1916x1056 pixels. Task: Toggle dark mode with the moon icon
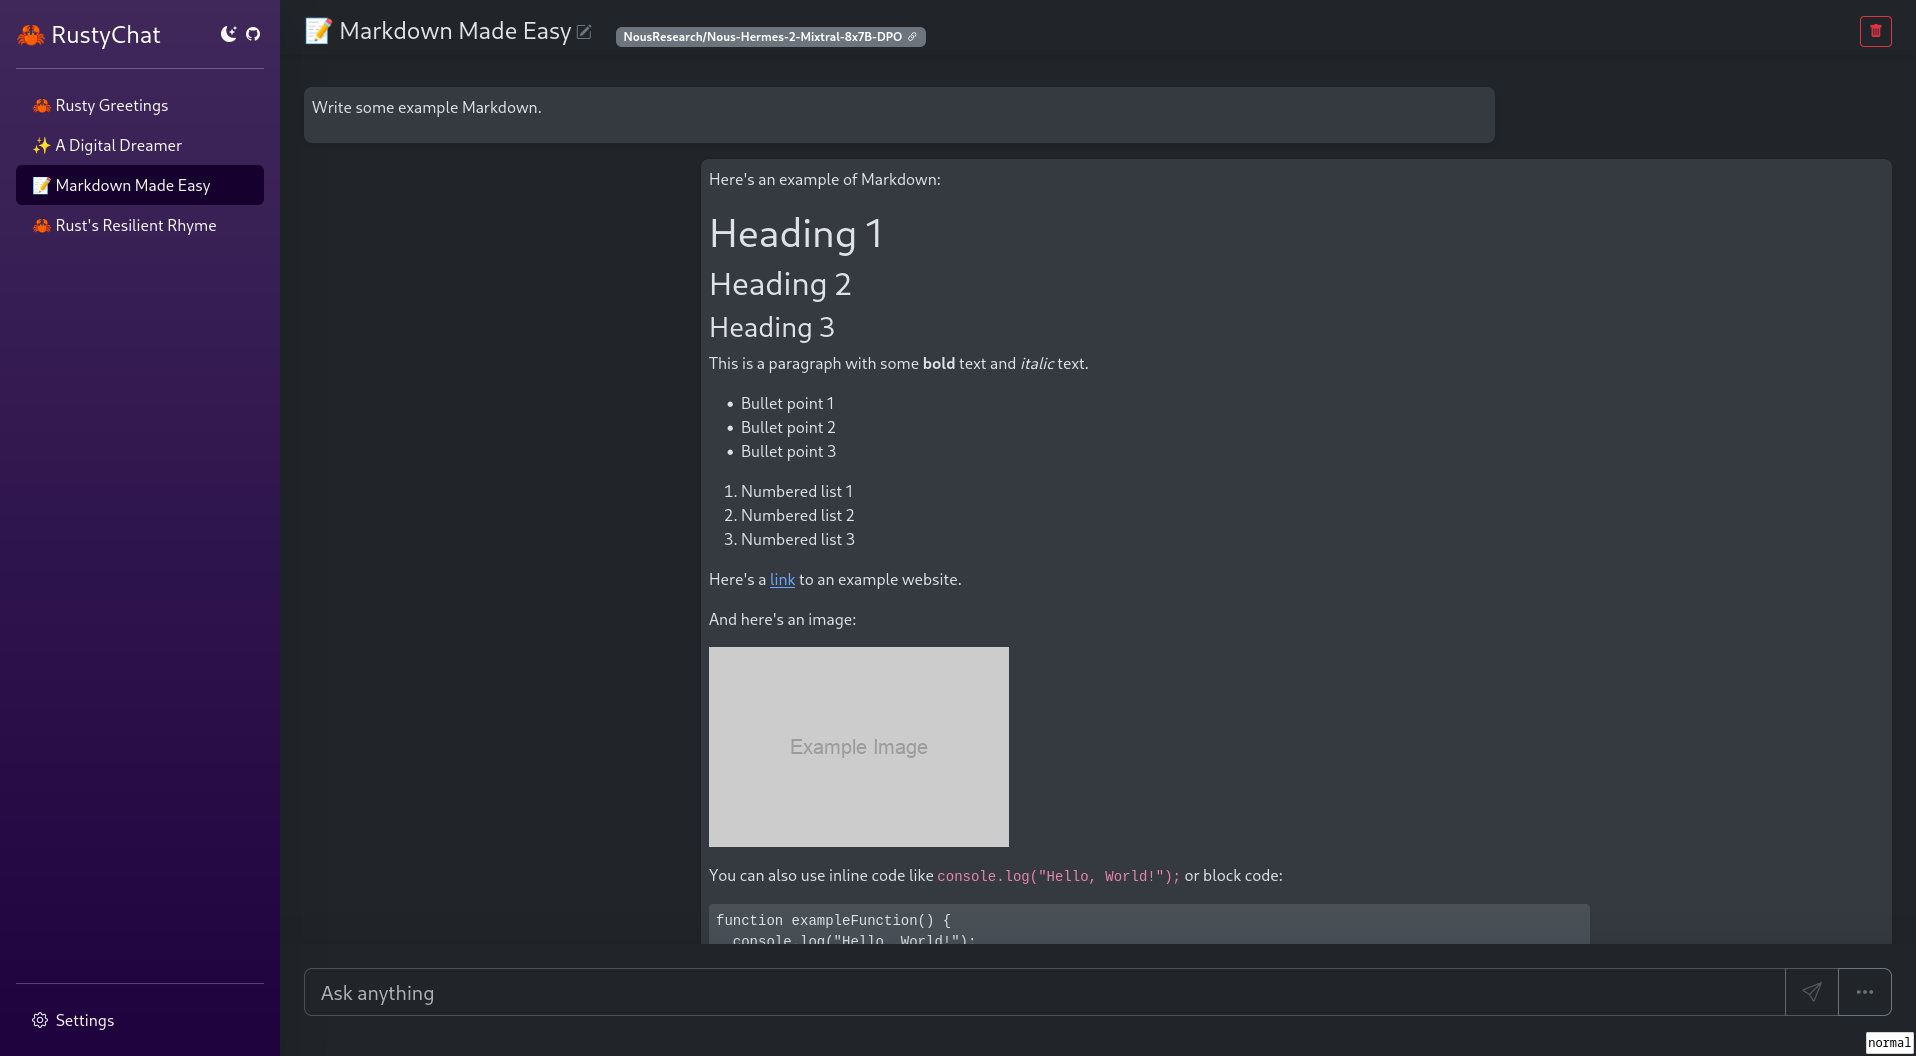(228, 34)
